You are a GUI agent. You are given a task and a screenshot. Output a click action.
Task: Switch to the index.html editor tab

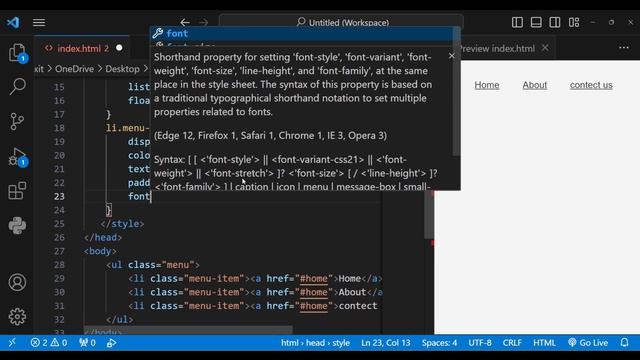[x=83, y=49]
